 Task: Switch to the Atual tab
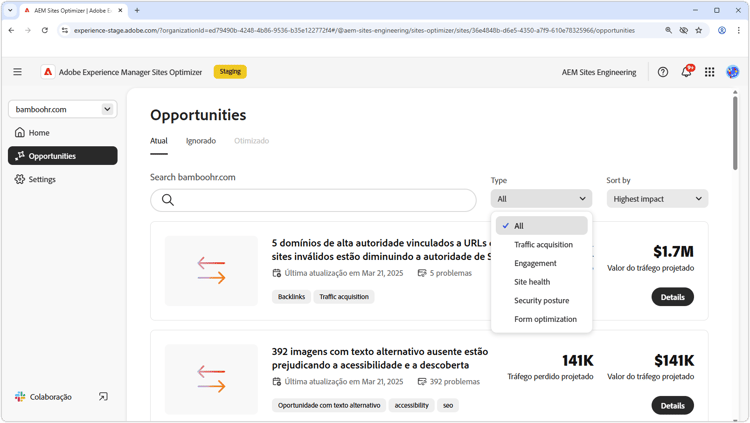[x=159, y=141]
